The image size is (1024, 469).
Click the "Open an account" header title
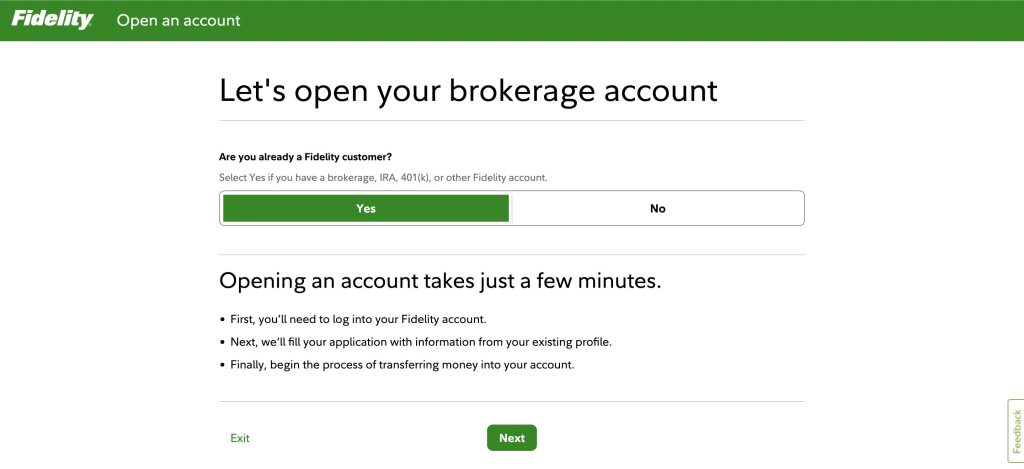click(x=178, y=20)
